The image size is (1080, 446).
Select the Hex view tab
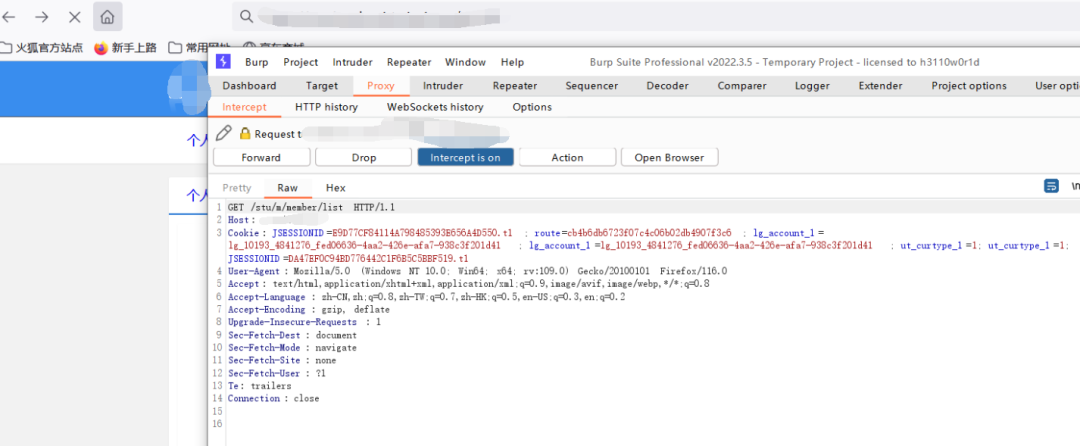[x=335, y=188]
